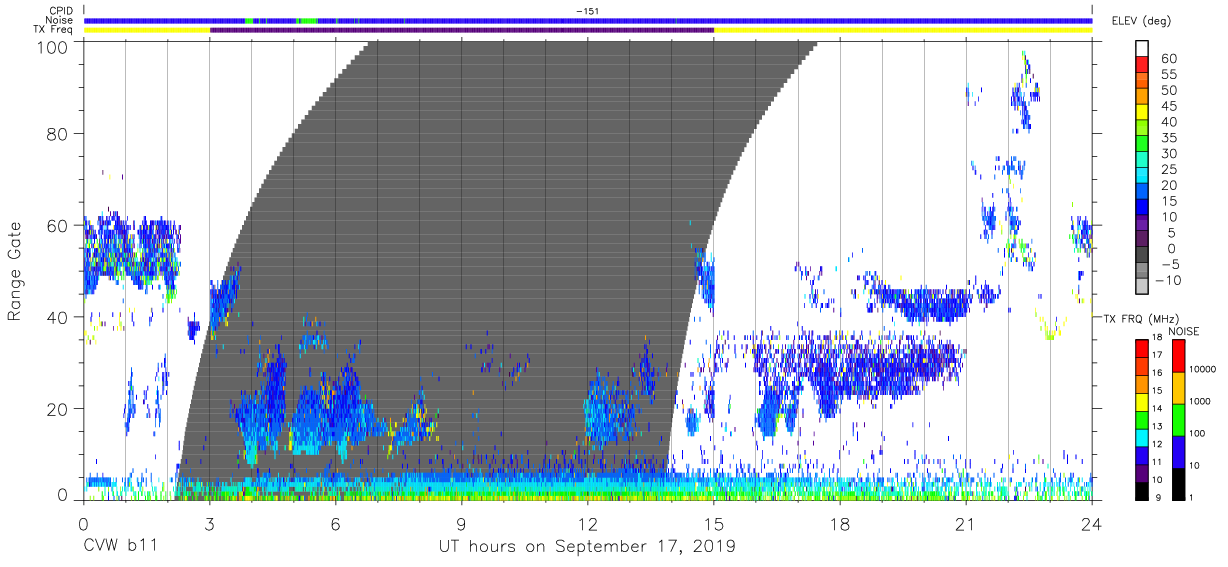
Task: Click the 'TX Freq' row label
Action: coord(54,30)
